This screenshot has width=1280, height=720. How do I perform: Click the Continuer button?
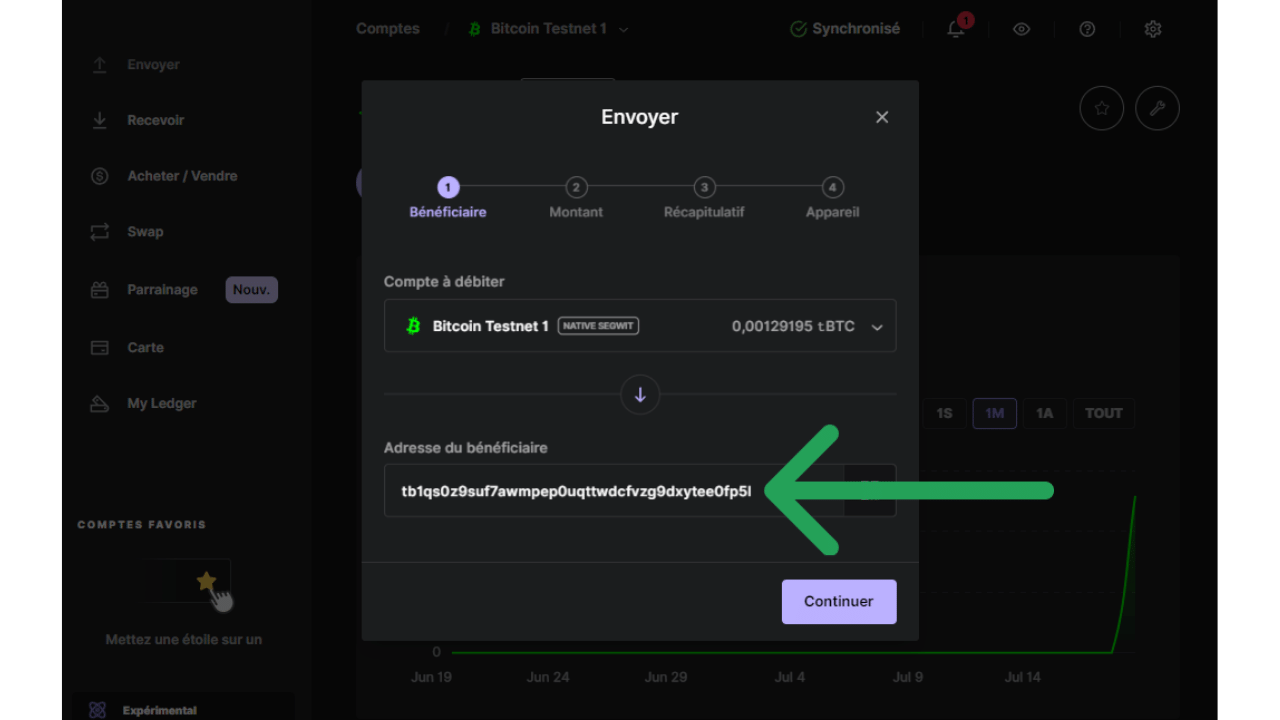coord(839,602)
